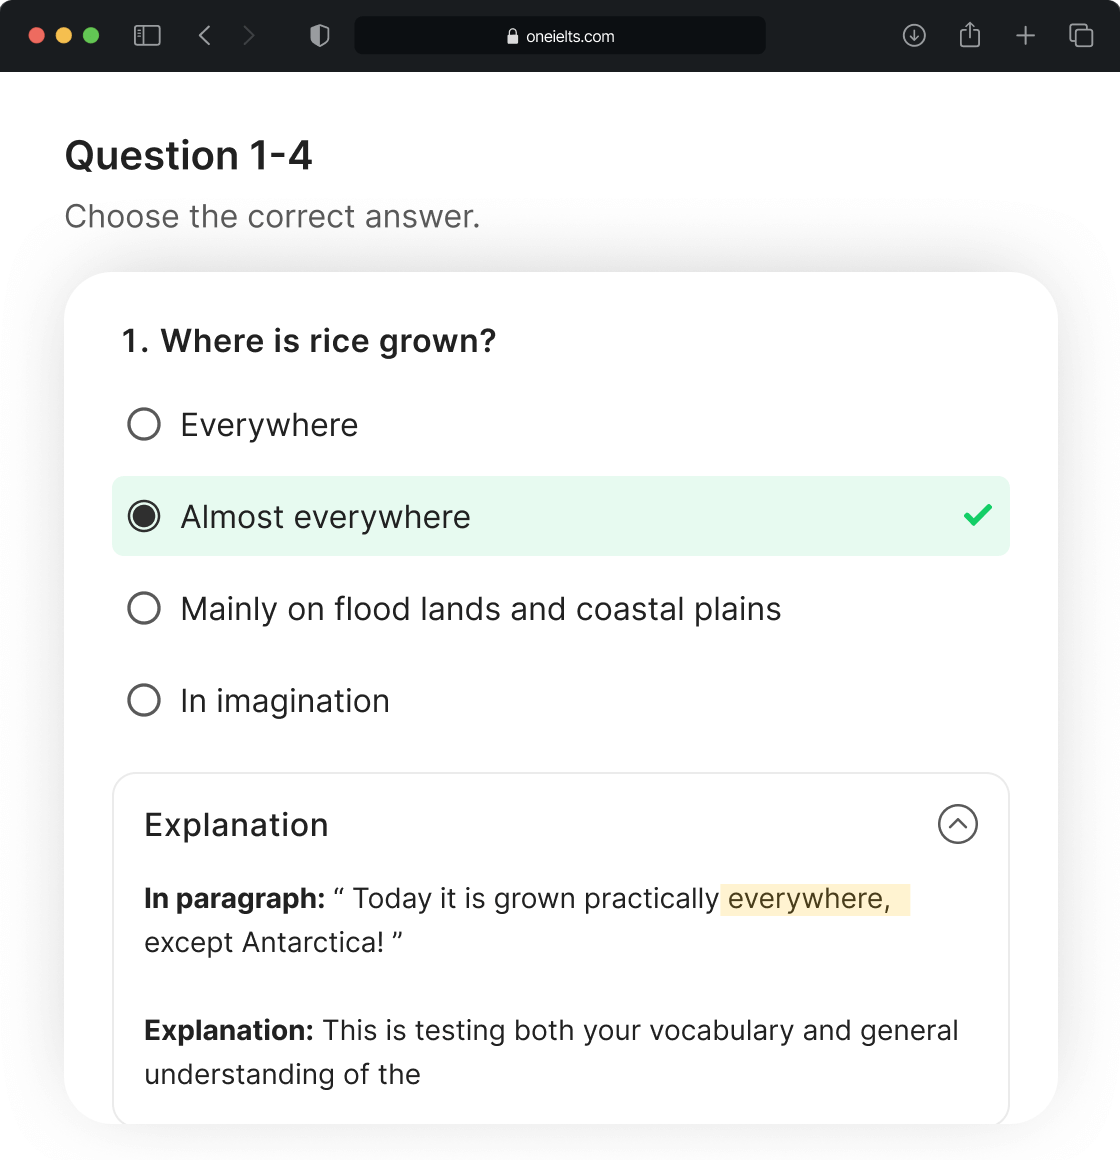Click the Question 1-4 heading
The width and height of the screenshot is (1120, 1160).
tap(188, 156)
